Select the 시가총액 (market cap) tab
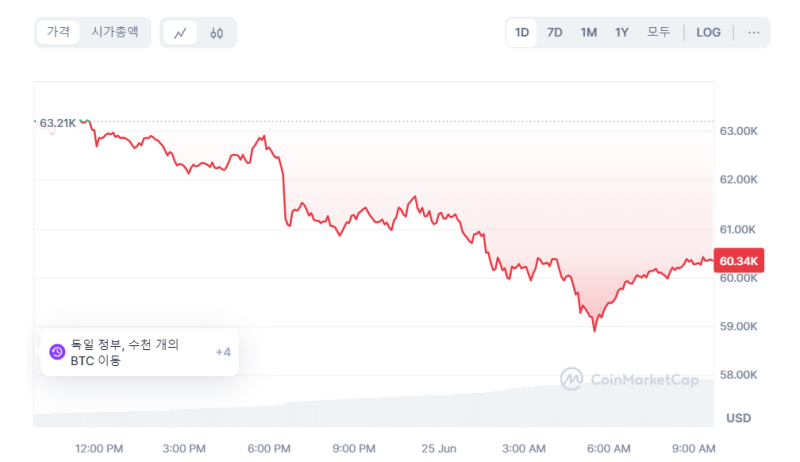The image size is (800, 462). point(115,32)
